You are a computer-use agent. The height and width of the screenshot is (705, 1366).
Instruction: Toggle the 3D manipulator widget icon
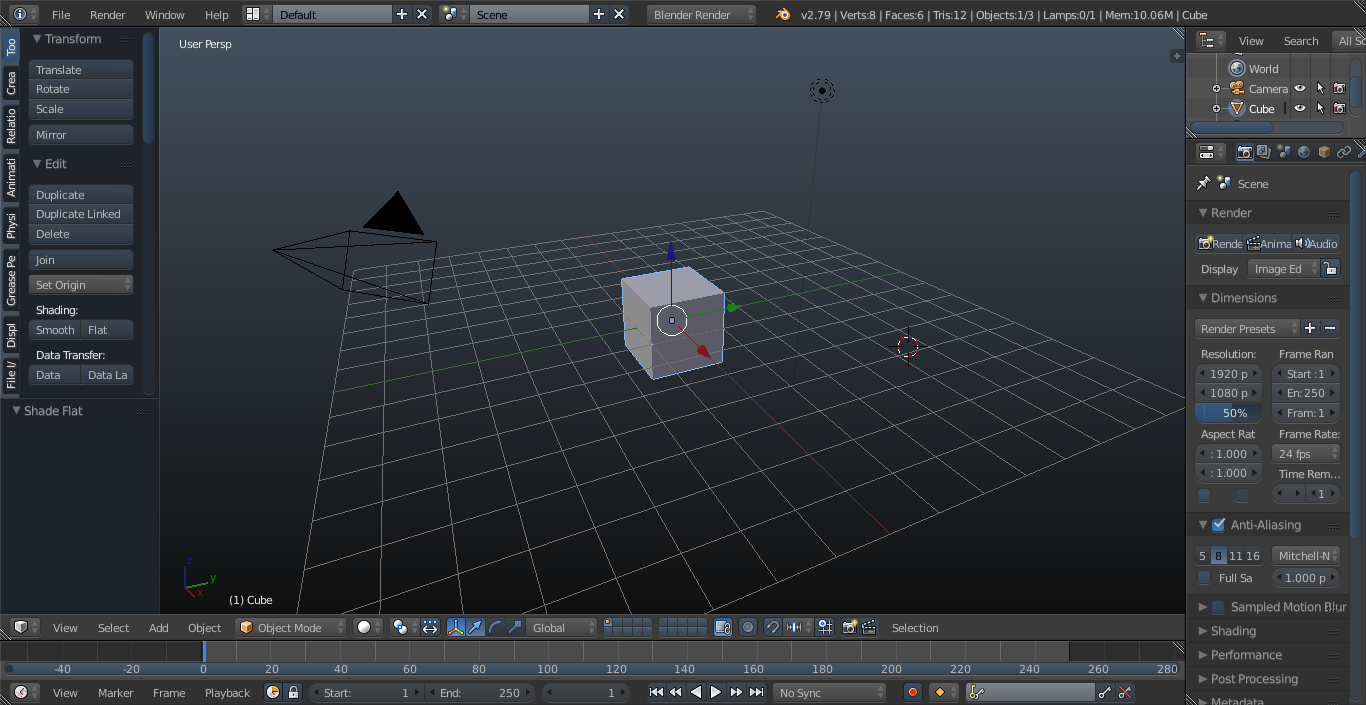[x=456, y=627]
